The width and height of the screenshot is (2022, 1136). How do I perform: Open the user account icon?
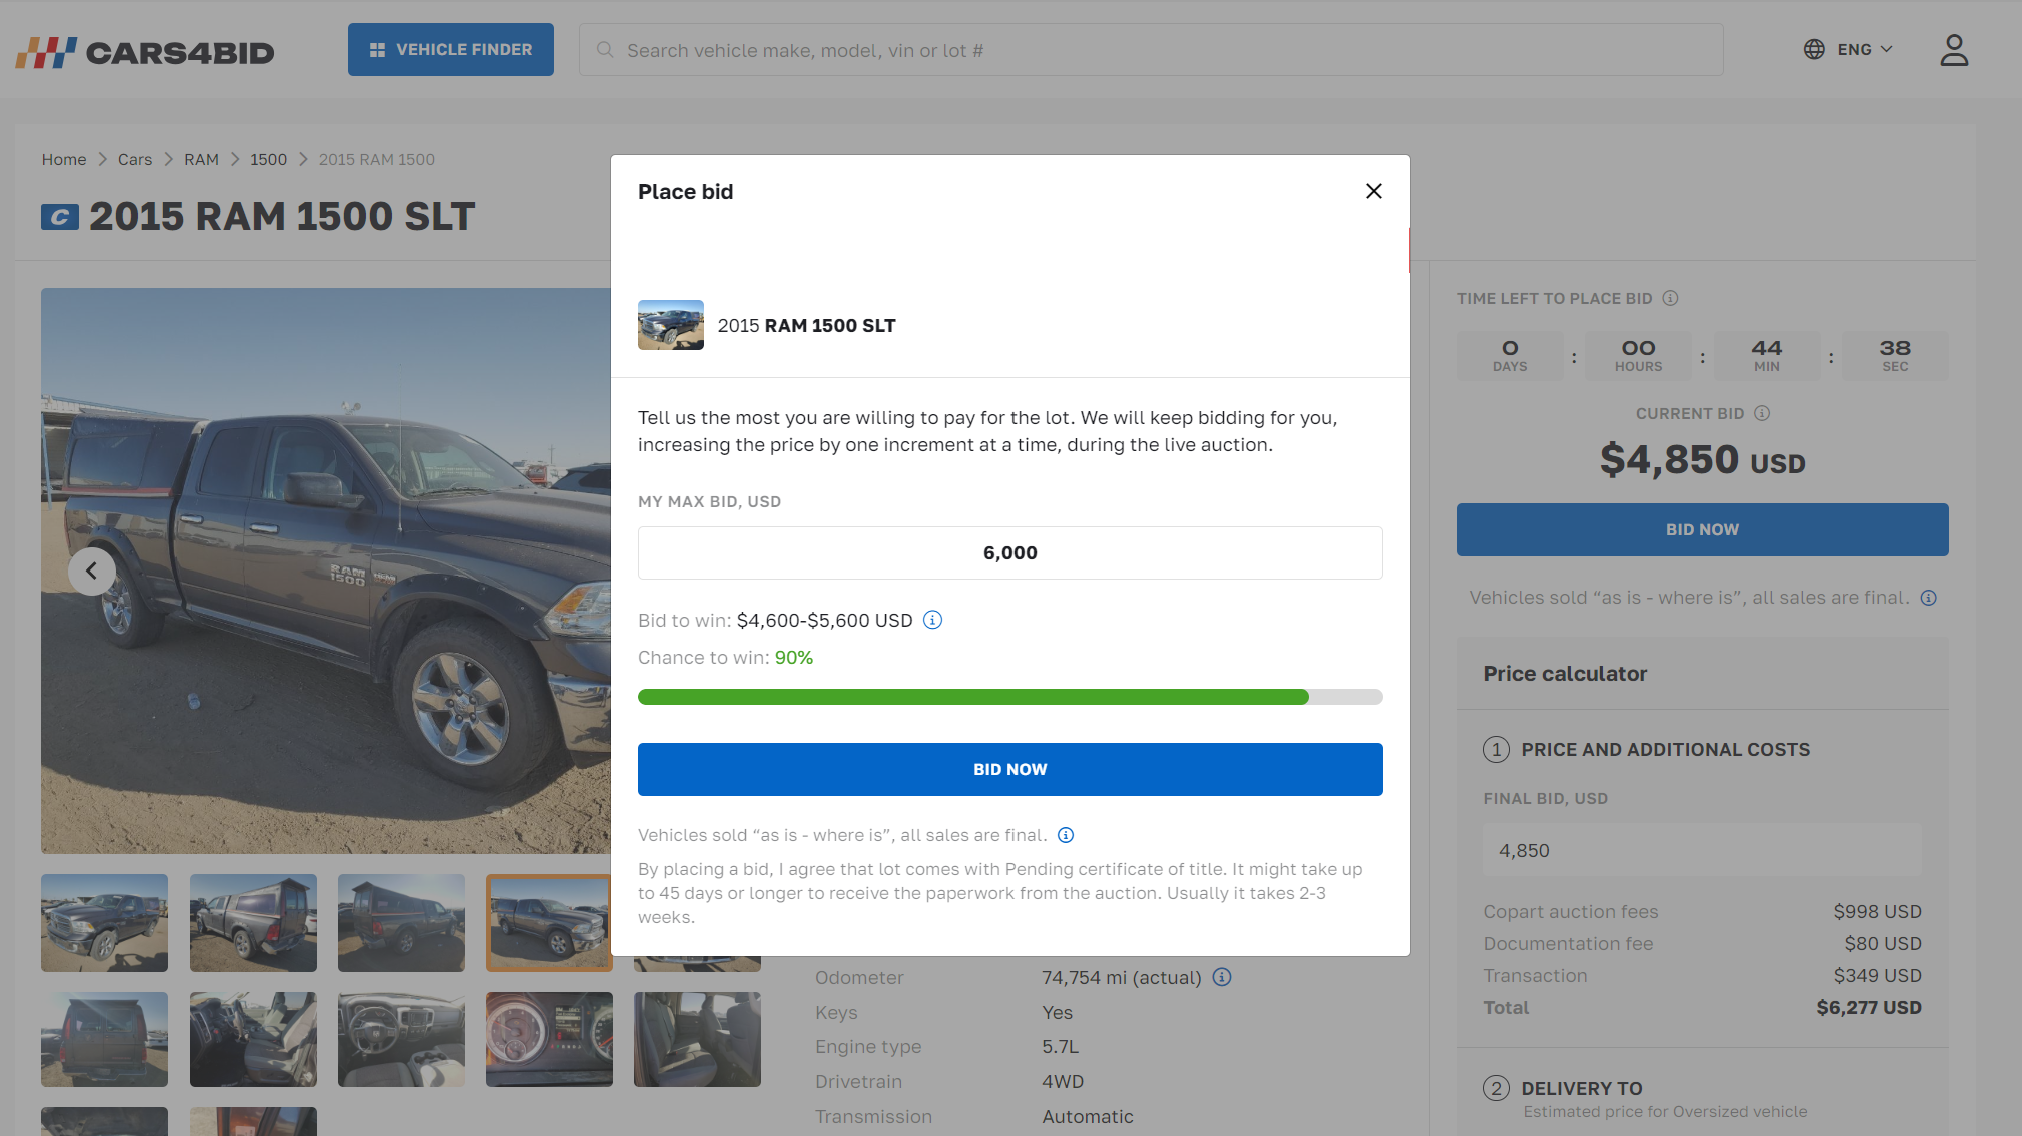(x=1954, y=50)
